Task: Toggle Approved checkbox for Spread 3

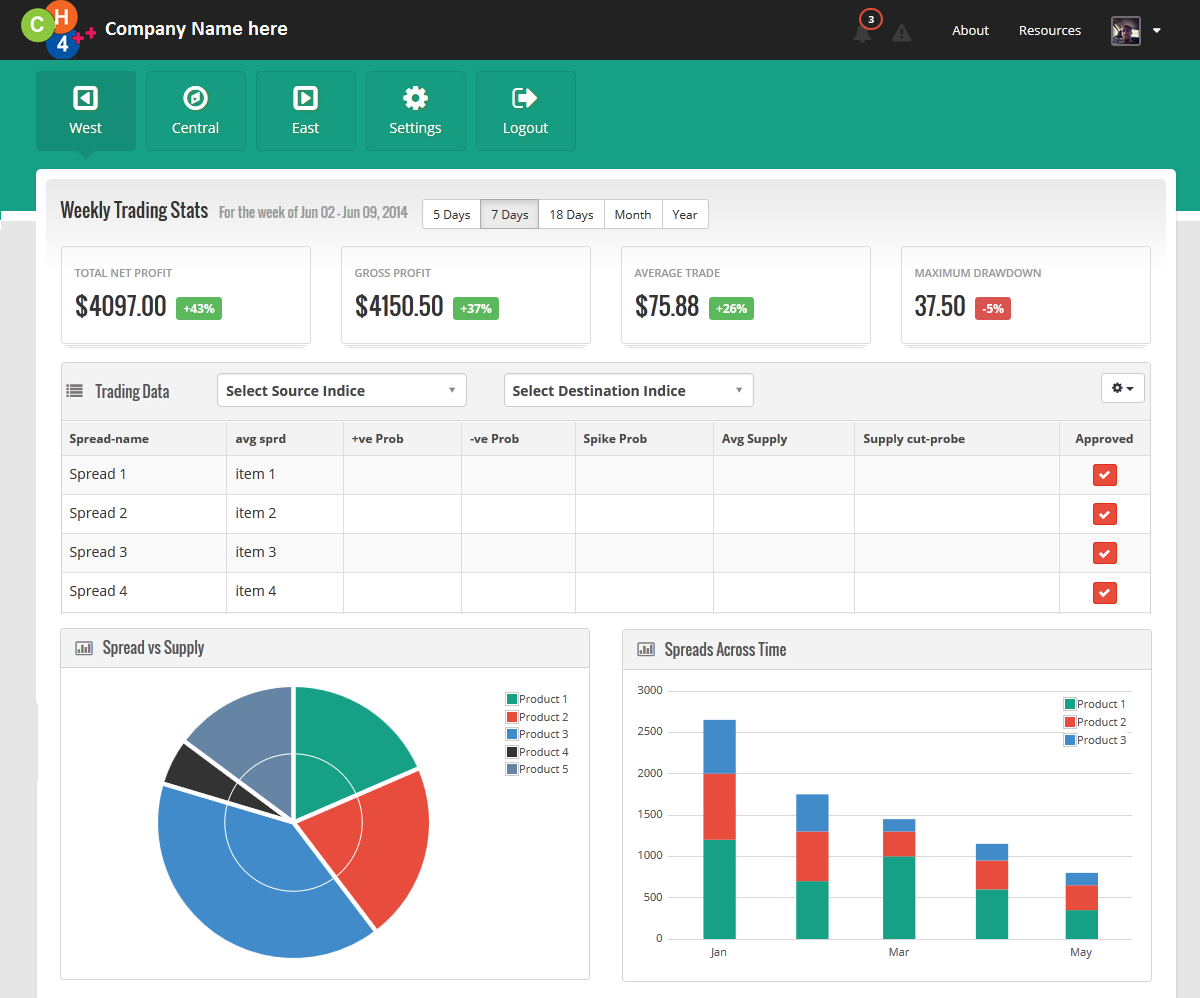Action: tap(1104, 553)
